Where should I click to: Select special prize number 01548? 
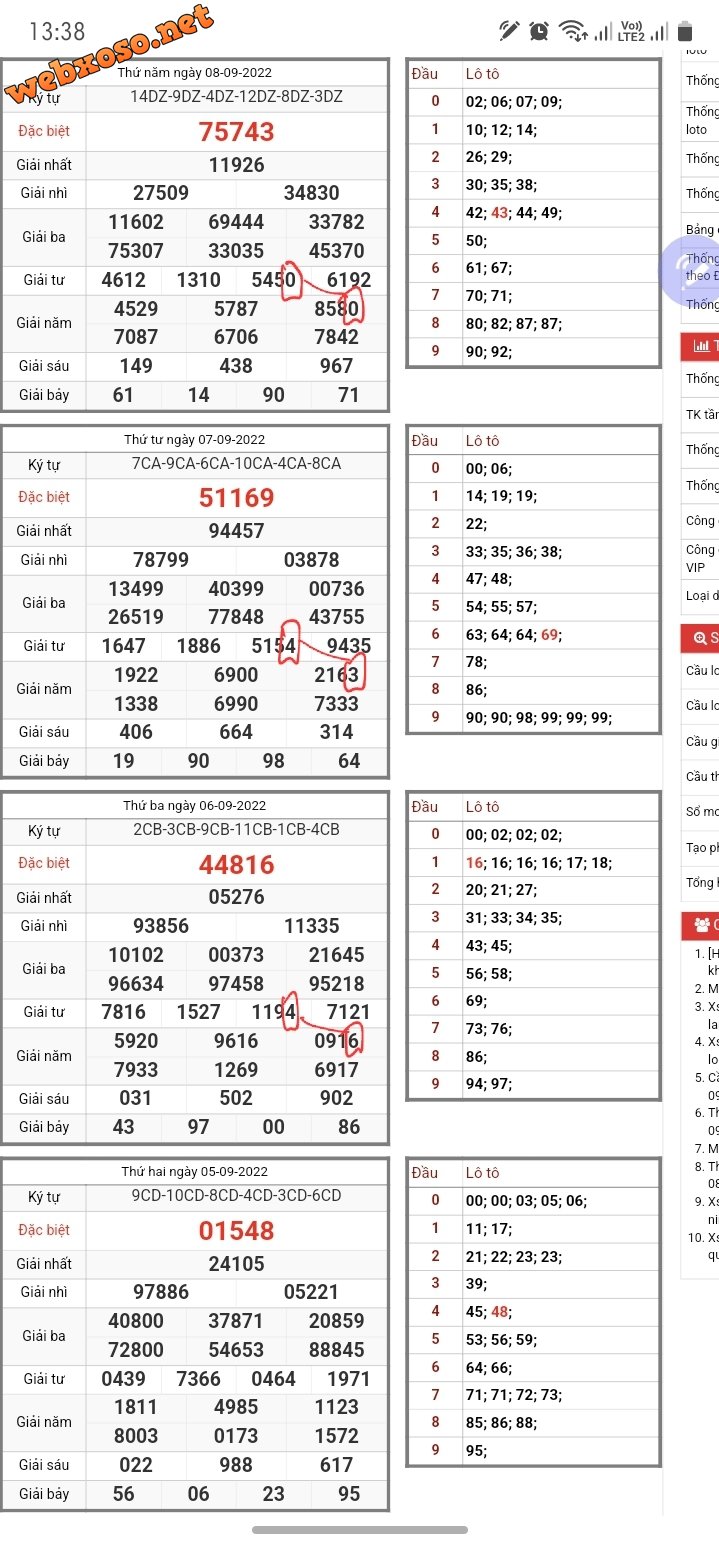[236, 1230]
